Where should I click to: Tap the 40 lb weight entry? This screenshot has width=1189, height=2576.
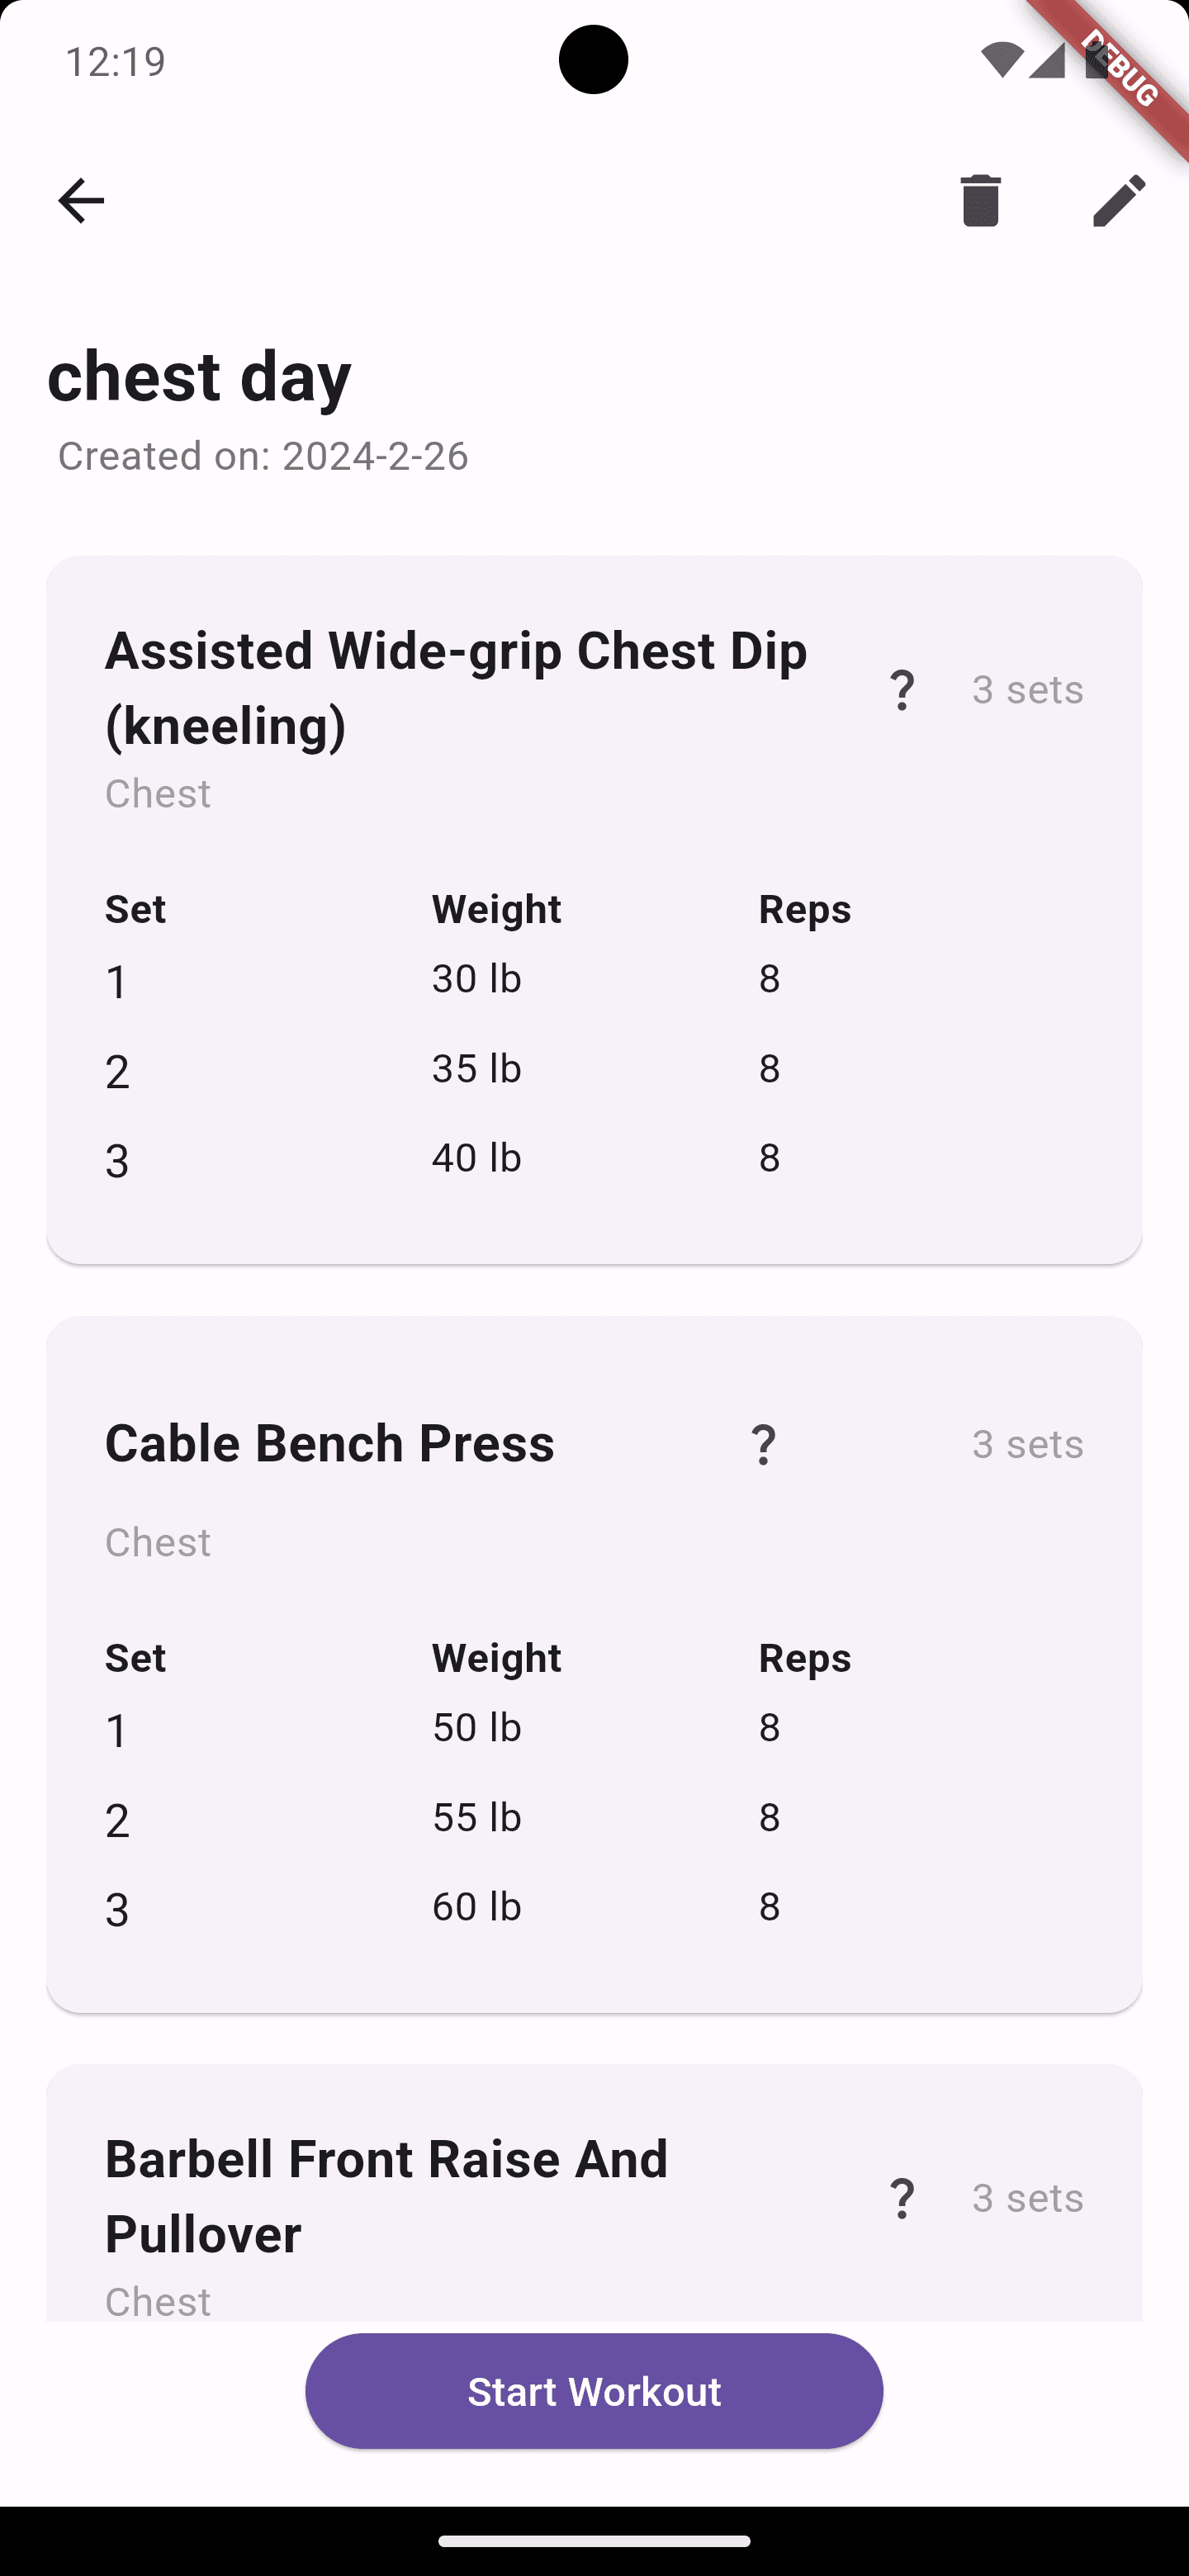click(476, 1157)
